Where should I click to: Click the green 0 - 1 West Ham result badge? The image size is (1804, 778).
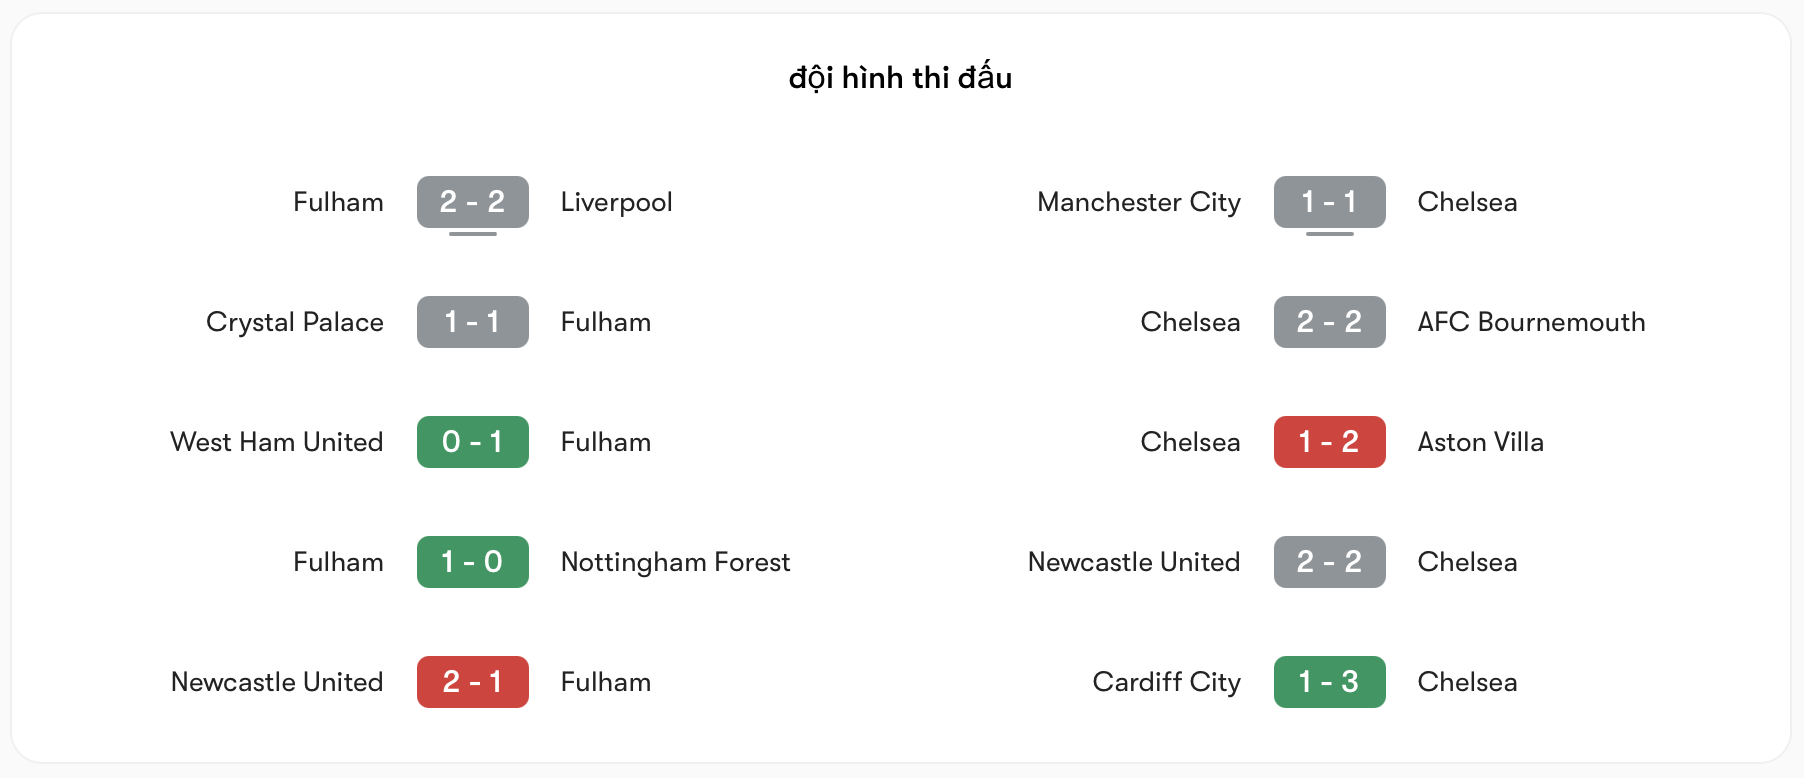pyautogui.click(x=472, y=442)
